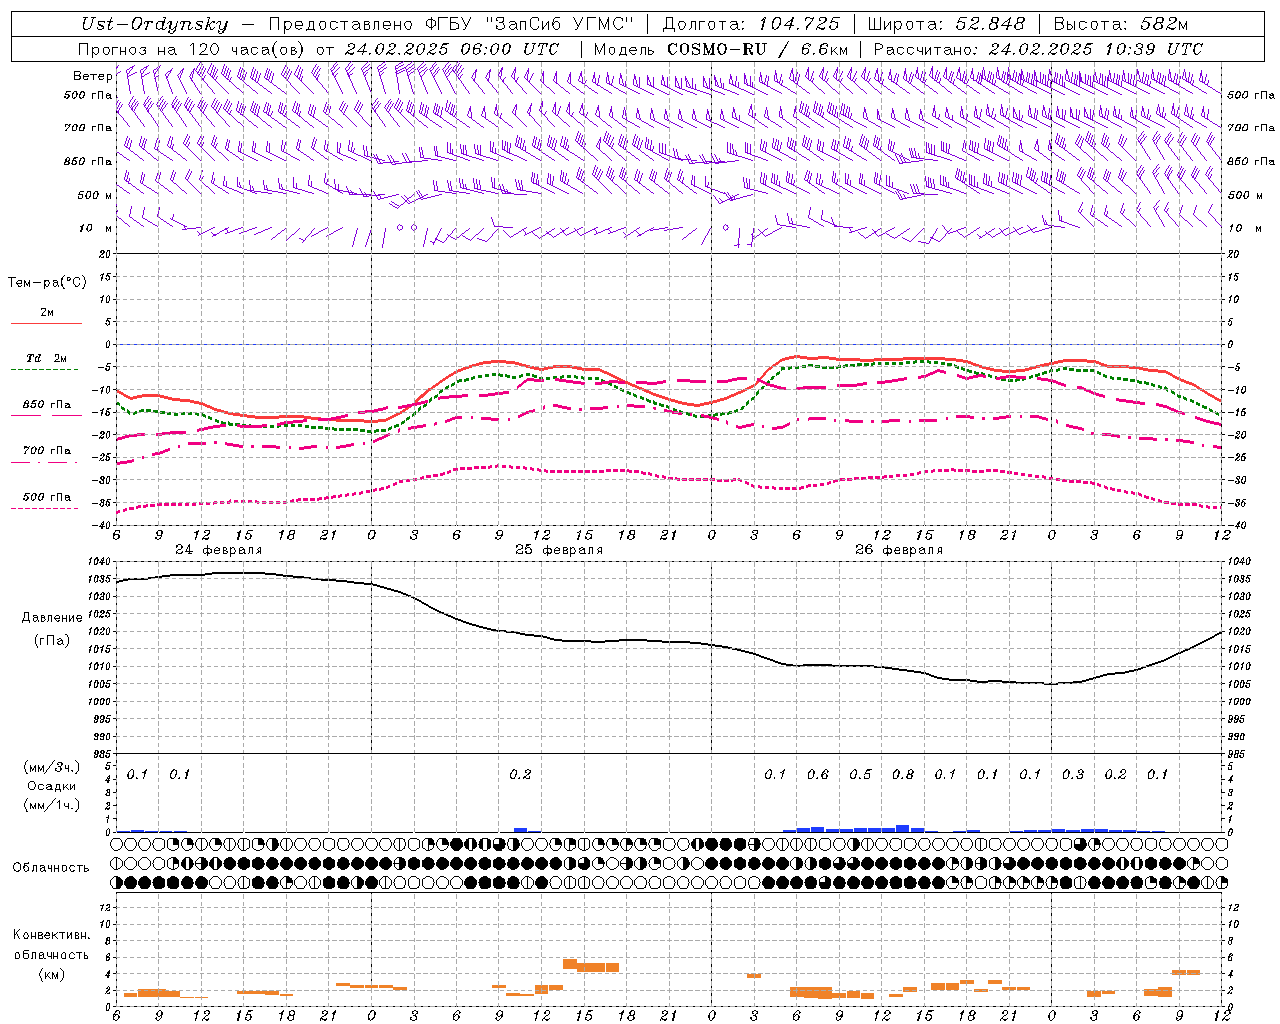Click the Ветер panel label
1280x1024 pixels.
tap(92, 76)
